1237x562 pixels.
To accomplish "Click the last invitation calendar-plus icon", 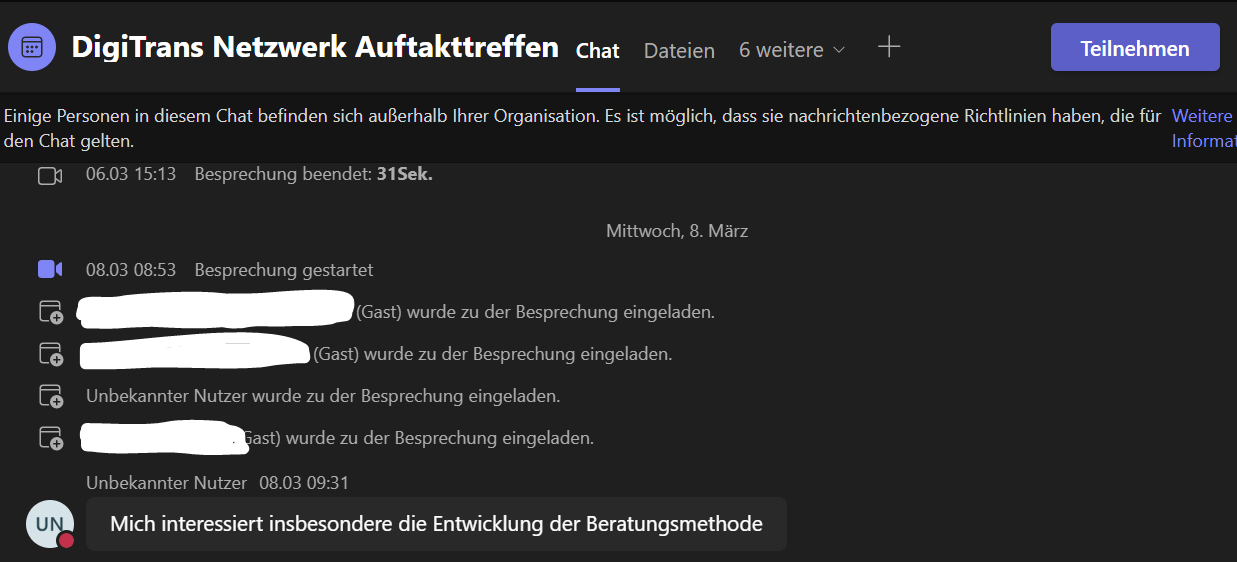I will 51,438.
